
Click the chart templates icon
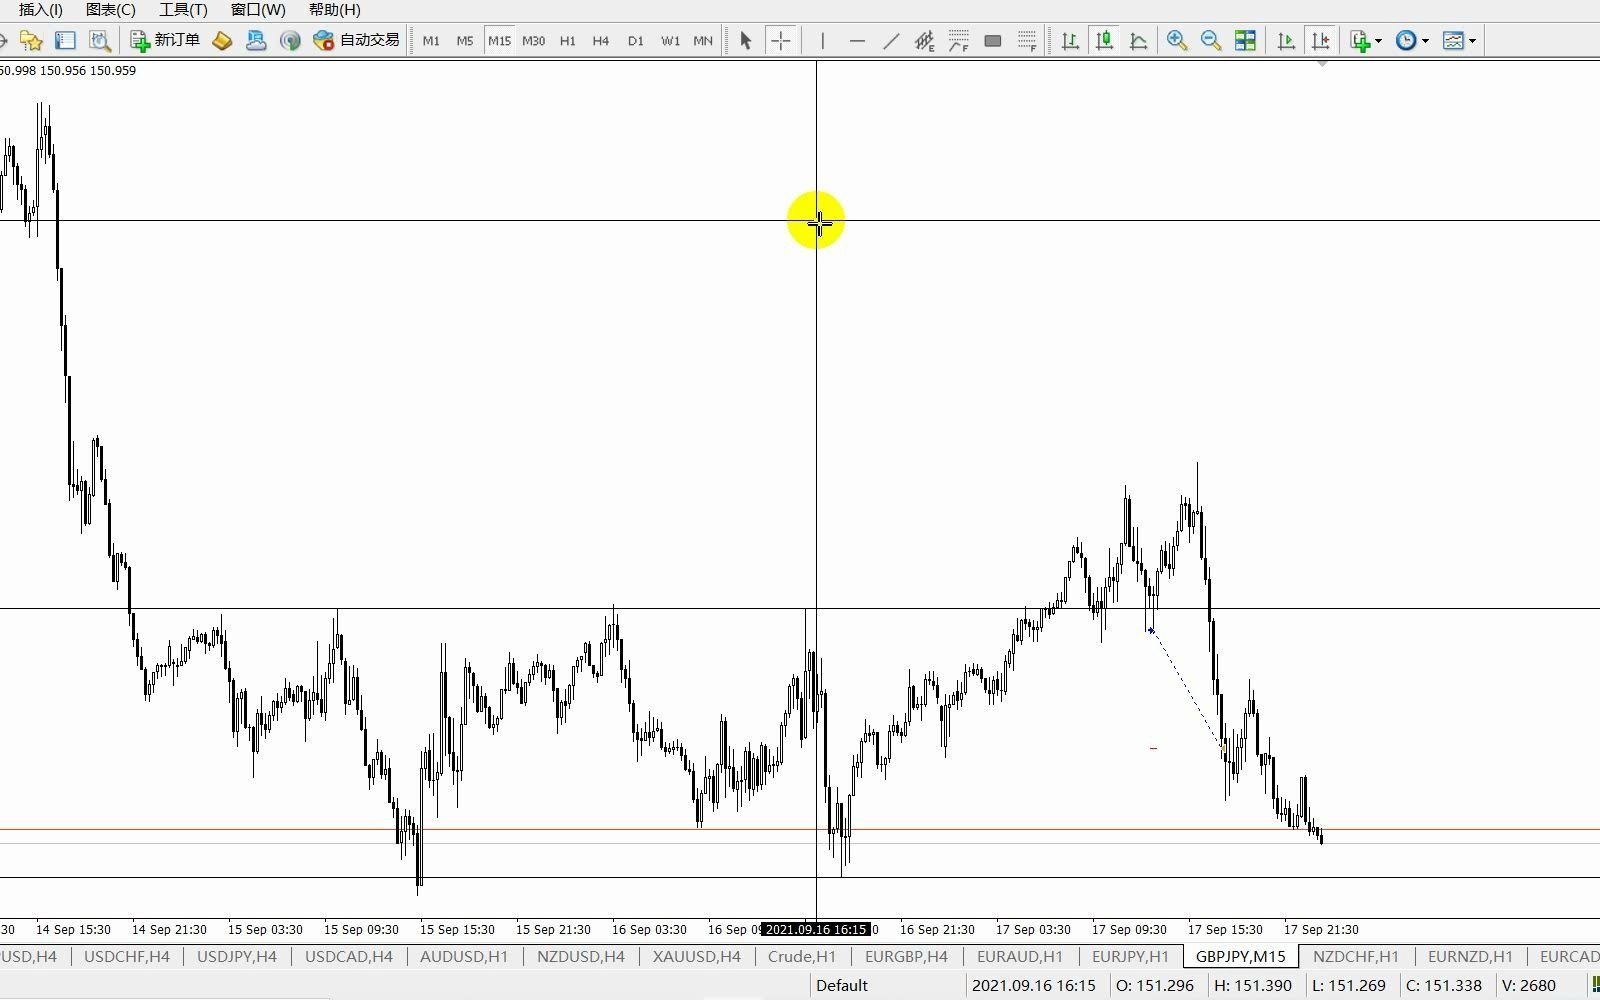(1454, 41)
